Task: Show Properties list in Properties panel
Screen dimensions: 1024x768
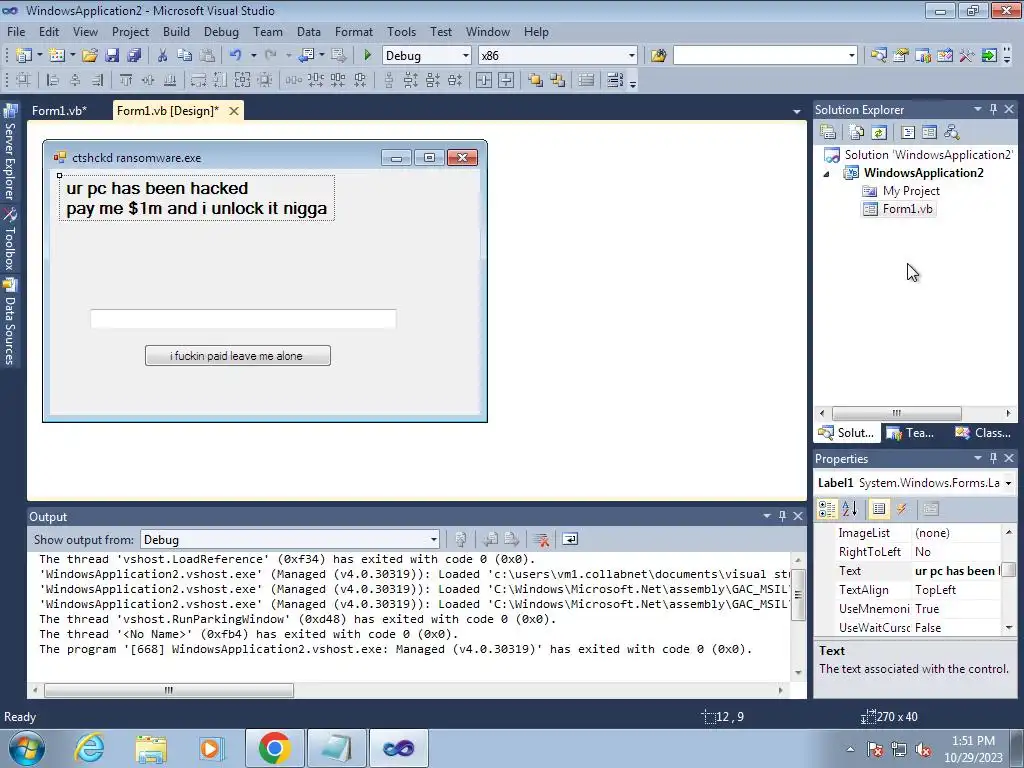Action: (879, 509)
